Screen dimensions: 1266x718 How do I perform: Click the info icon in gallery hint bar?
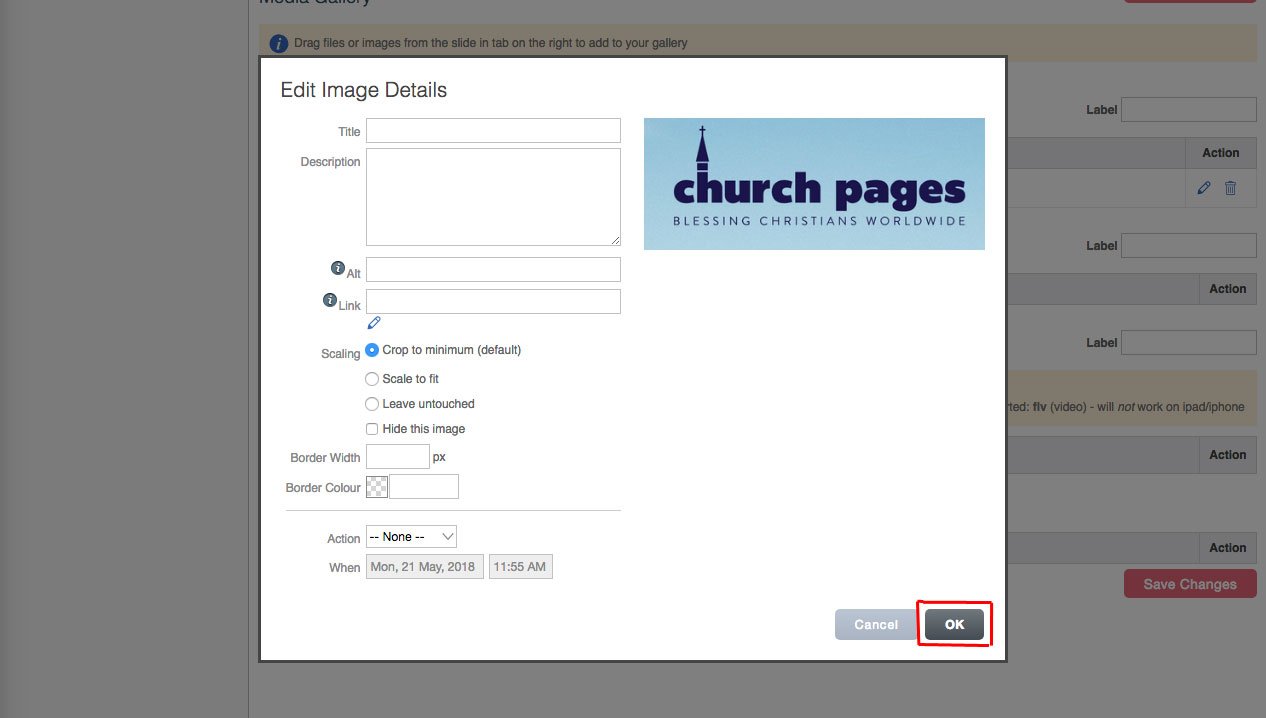279,43
